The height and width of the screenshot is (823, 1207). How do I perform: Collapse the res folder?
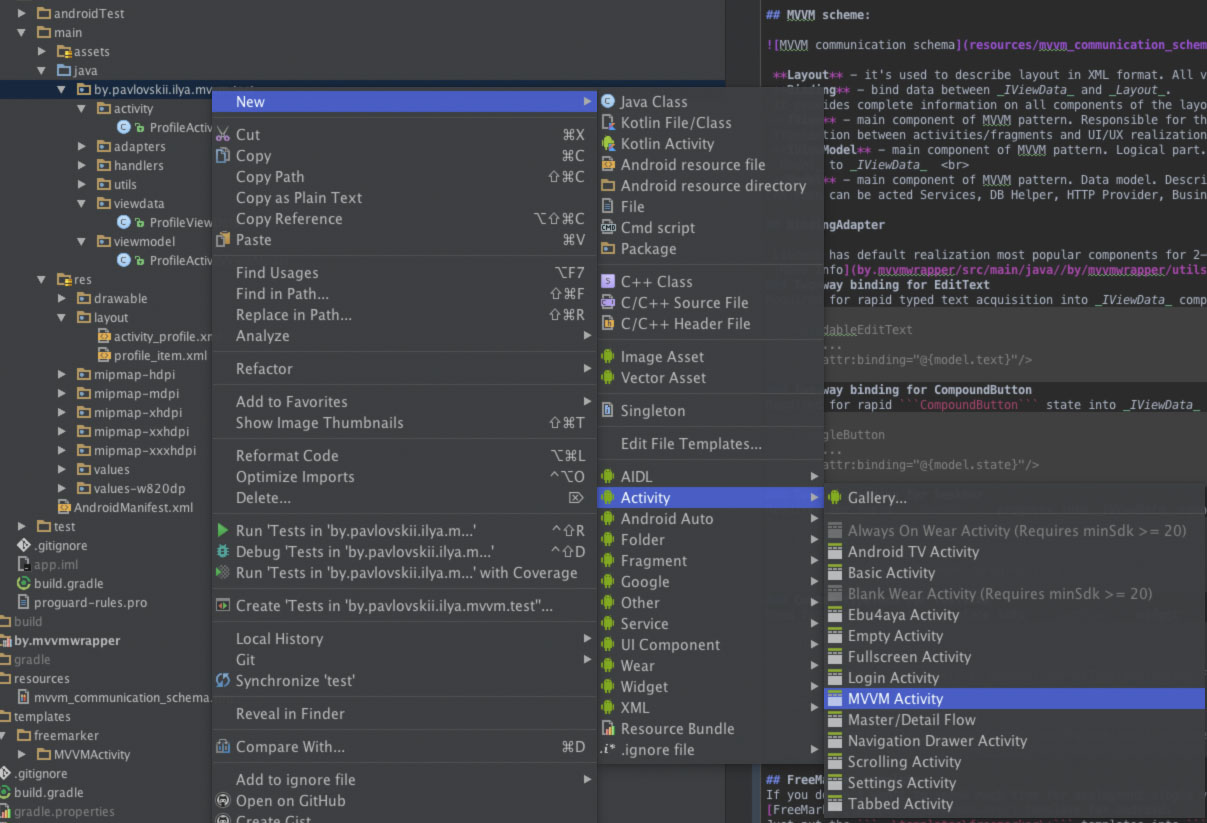(x=42, y=279)
